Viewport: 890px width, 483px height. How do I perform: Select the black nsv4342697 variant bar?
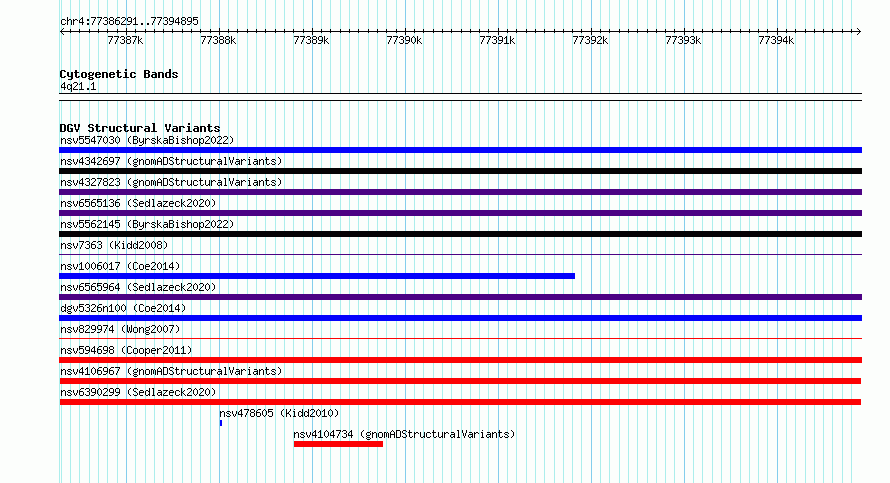[460, 171]
